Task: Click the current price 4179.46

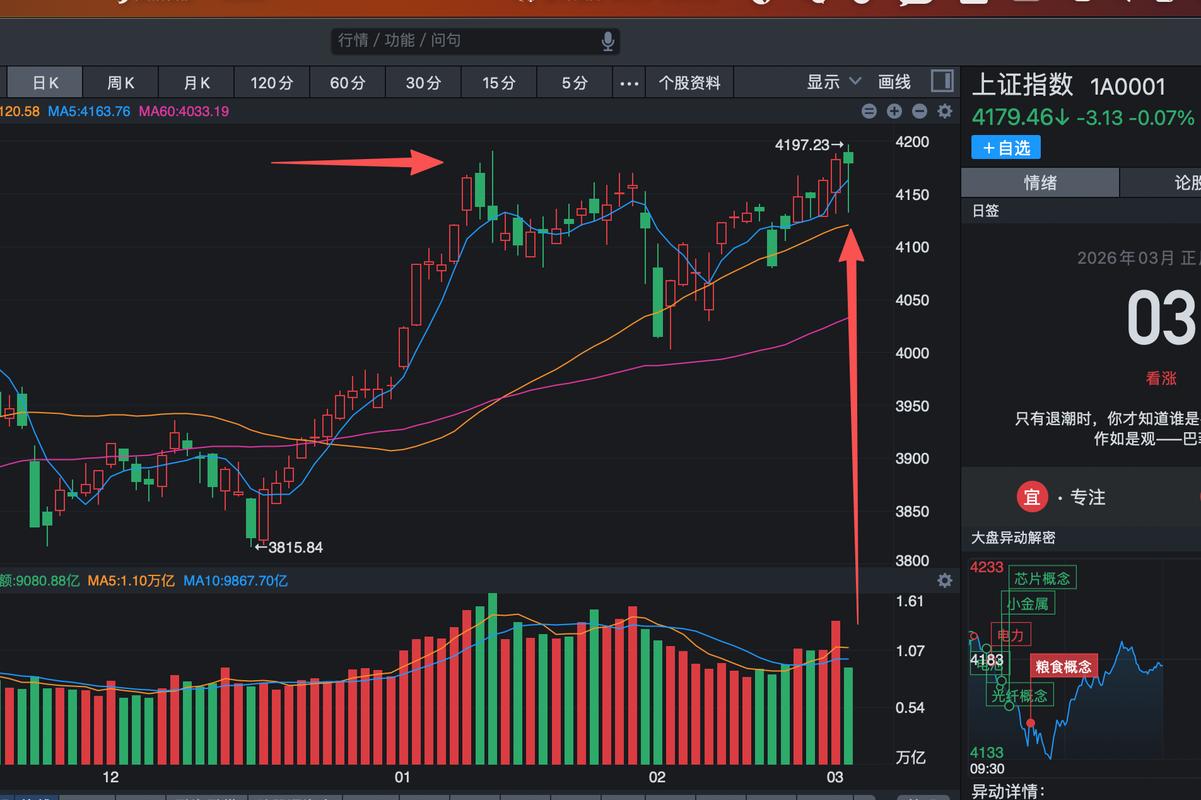Action: click(x=1013, y=117)
